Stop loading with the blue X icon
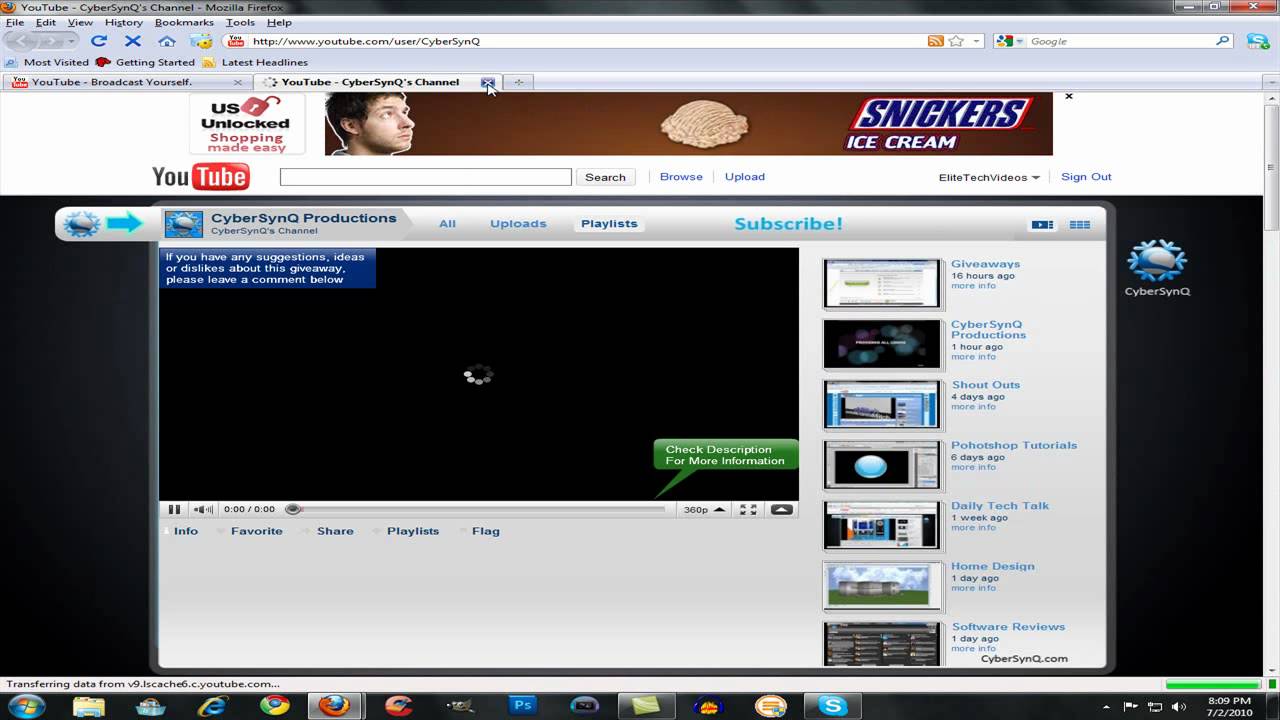Image resolution: width=1280 pixels, height=720 pixels. tap(132, 41)
